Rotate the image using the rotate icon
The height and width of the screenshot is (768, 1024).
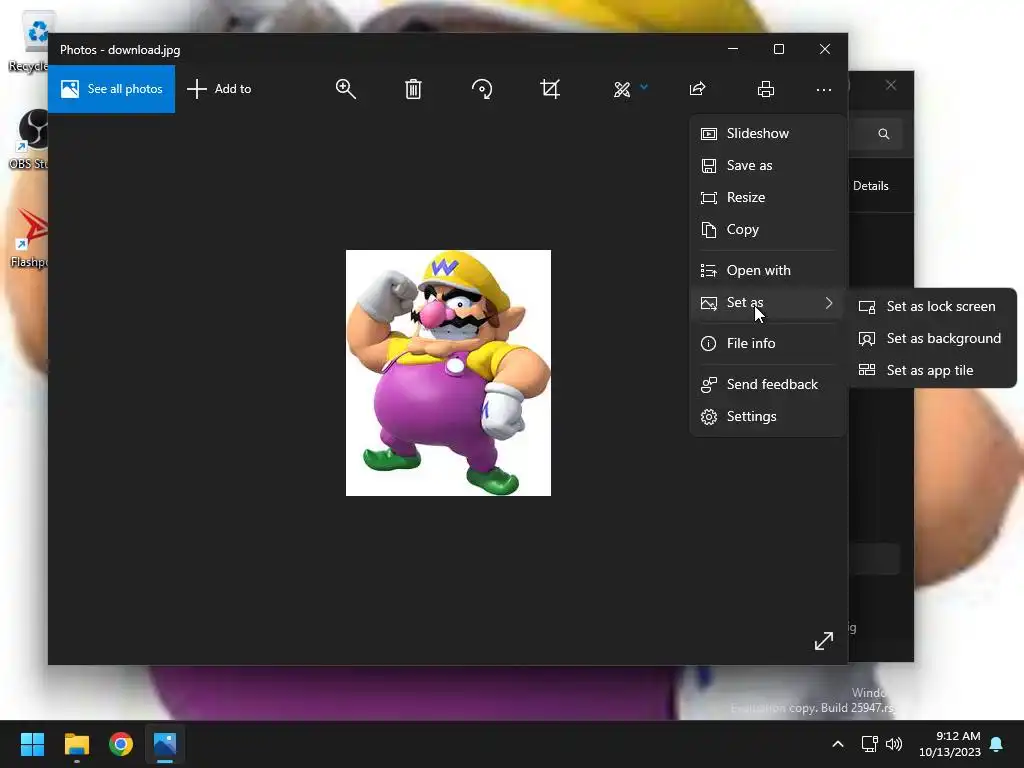(482, 89)
